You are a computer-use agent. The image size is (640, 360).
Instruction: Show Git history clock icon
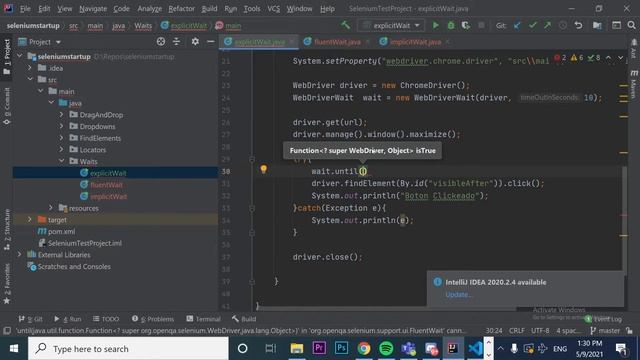tap(563, 25)
